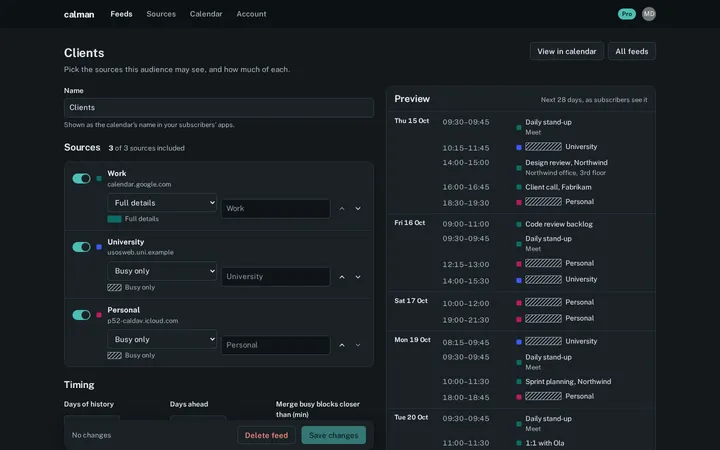The image size is (720, 450).
Task: Open University detail level dropdown
Action: [162, 271]
